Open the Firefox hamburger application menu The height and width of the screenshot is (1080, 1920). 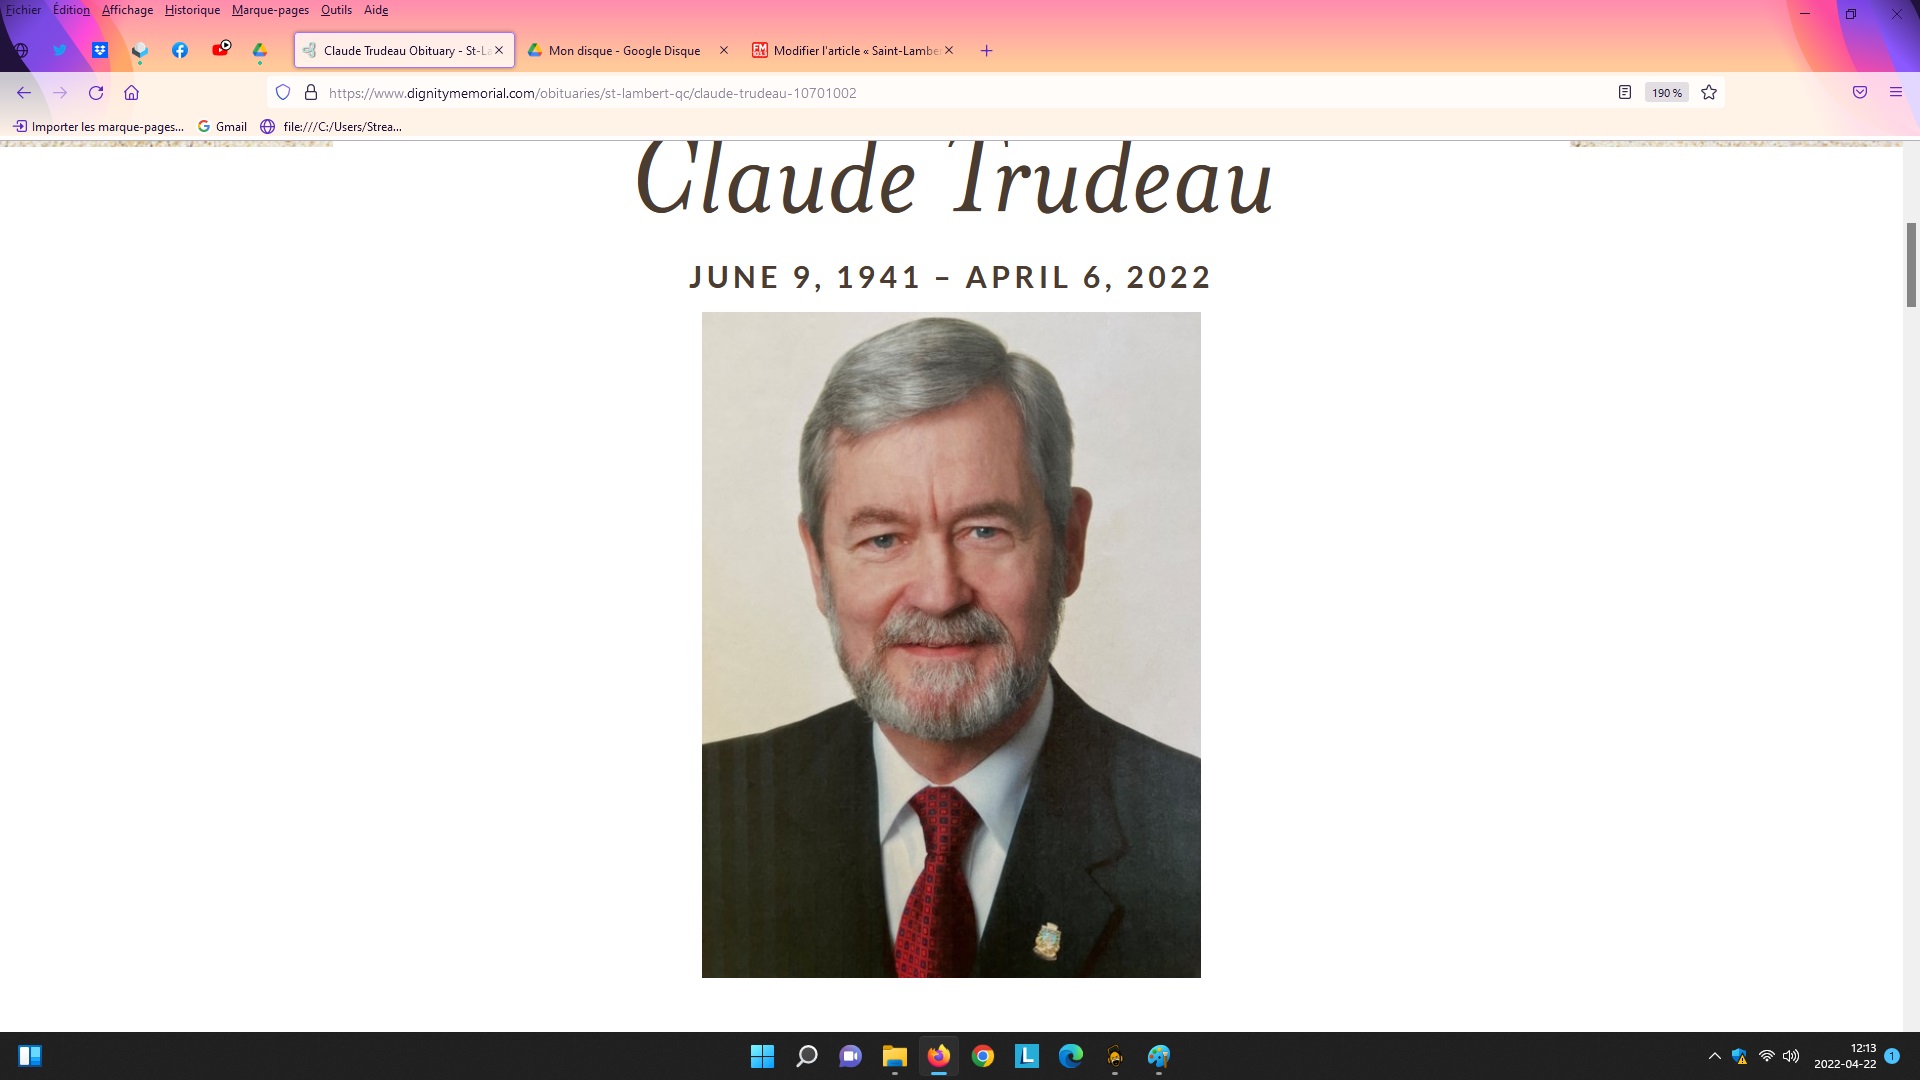[x=1895, y=93]
